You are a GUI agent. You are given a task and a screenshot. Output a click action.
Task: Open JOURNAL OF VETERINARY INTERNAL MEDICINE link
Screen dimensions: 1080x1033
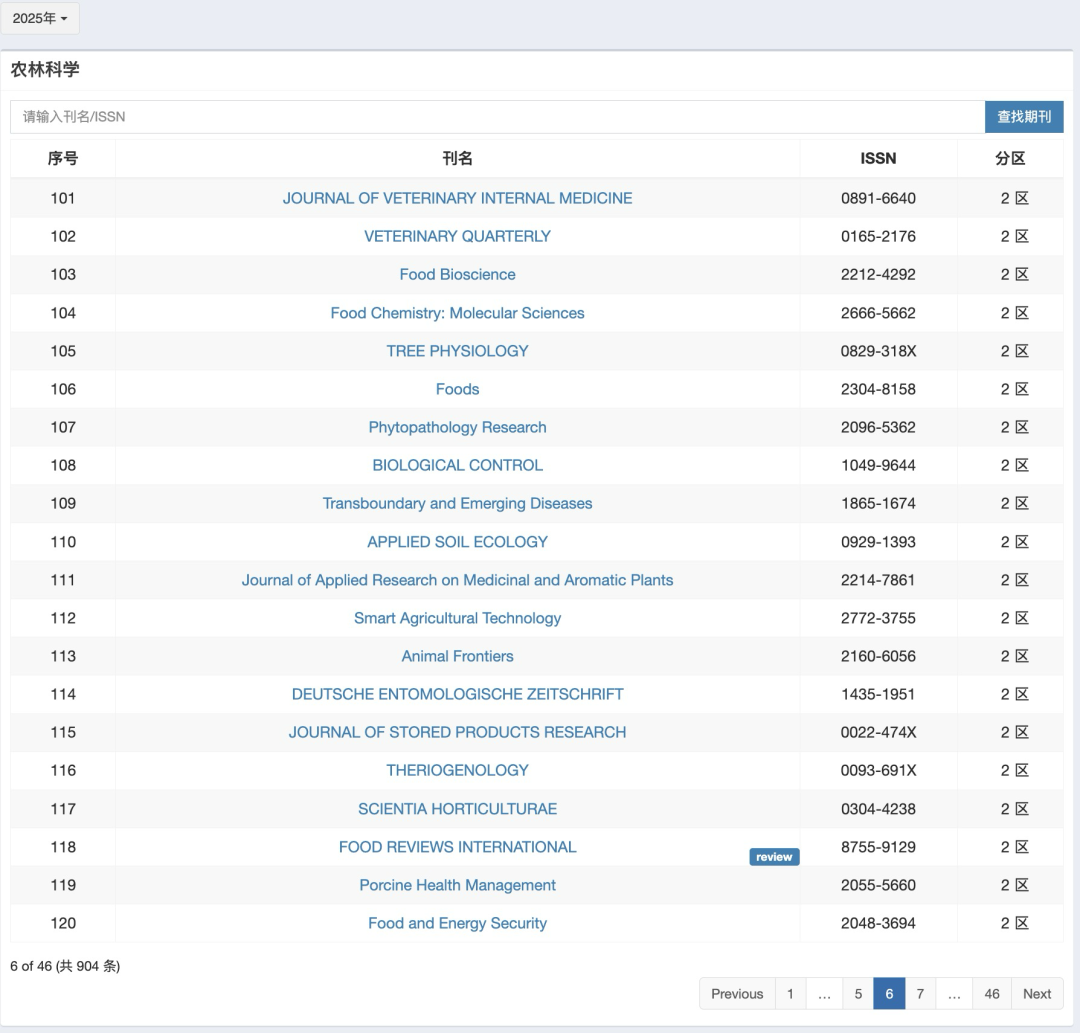(457, 198)
